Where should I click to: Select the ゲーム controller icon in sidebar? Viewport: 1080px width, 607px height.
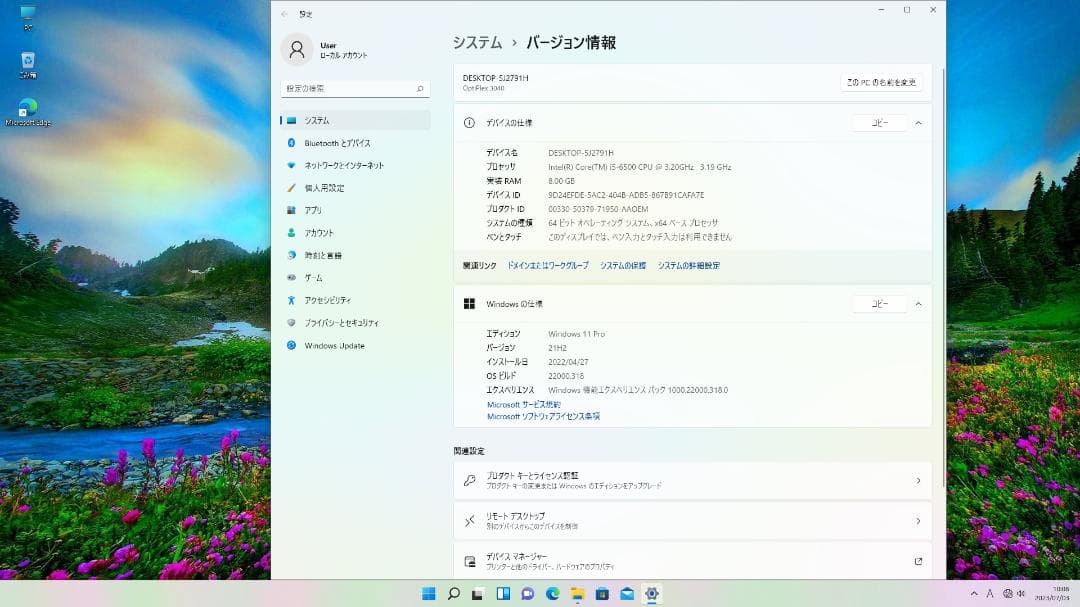point(289,278)
